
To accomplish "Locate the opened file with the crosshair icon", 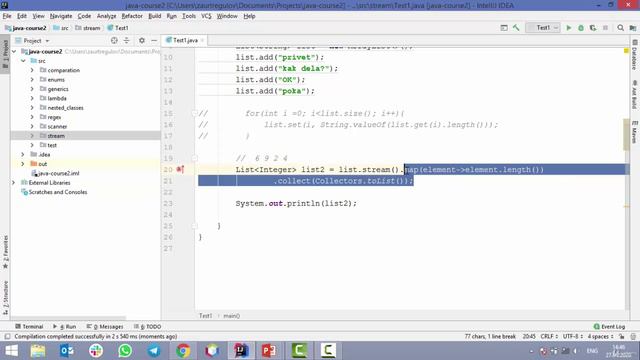I will [114, 40].
